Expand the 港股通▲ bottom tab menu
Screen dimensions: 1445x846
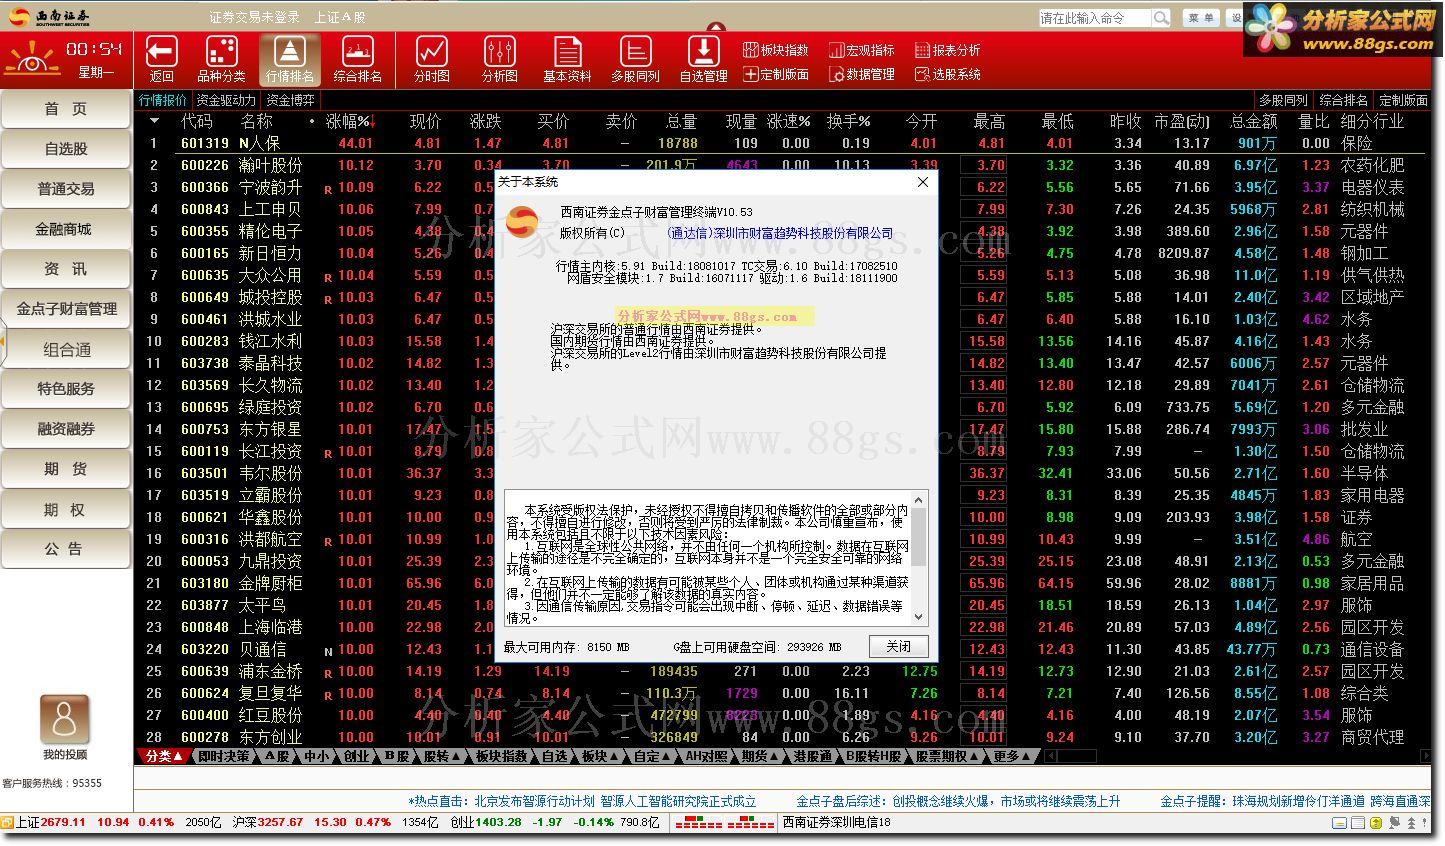pyautogui.click(x=815, y=757)
